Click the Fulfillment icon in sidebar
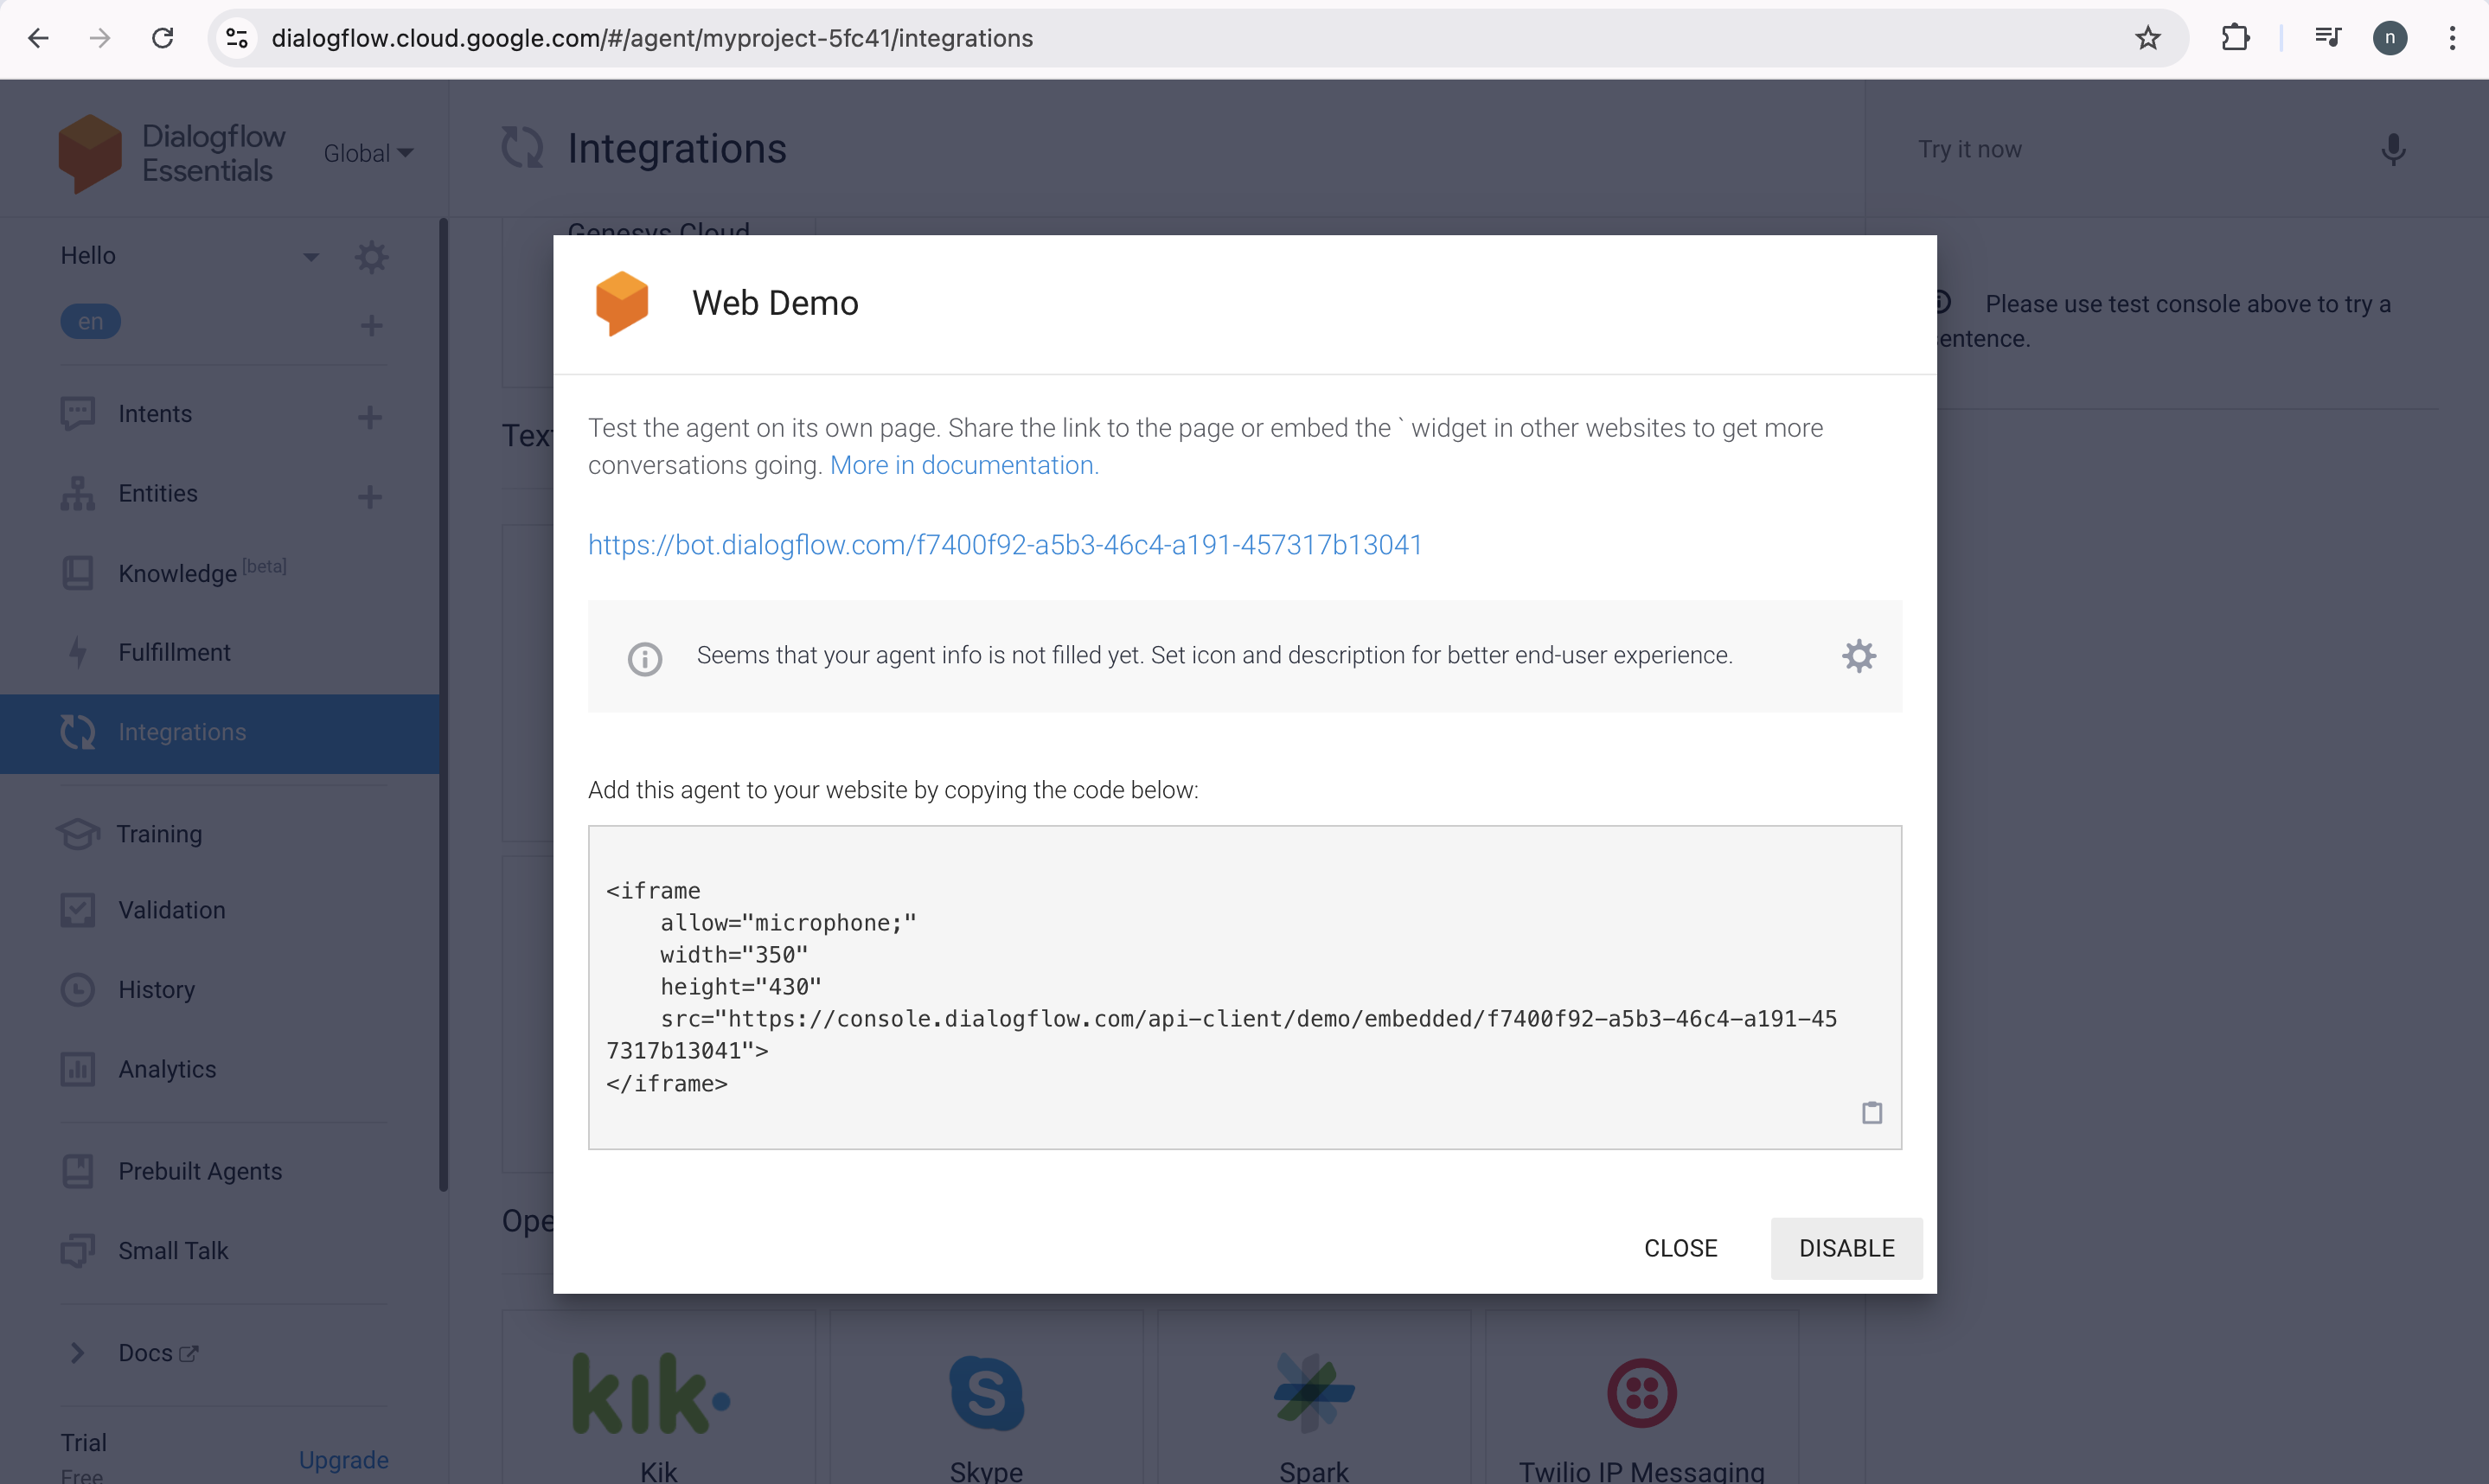The width and height of the screenshot is (2489, 1484). (76, 650)
